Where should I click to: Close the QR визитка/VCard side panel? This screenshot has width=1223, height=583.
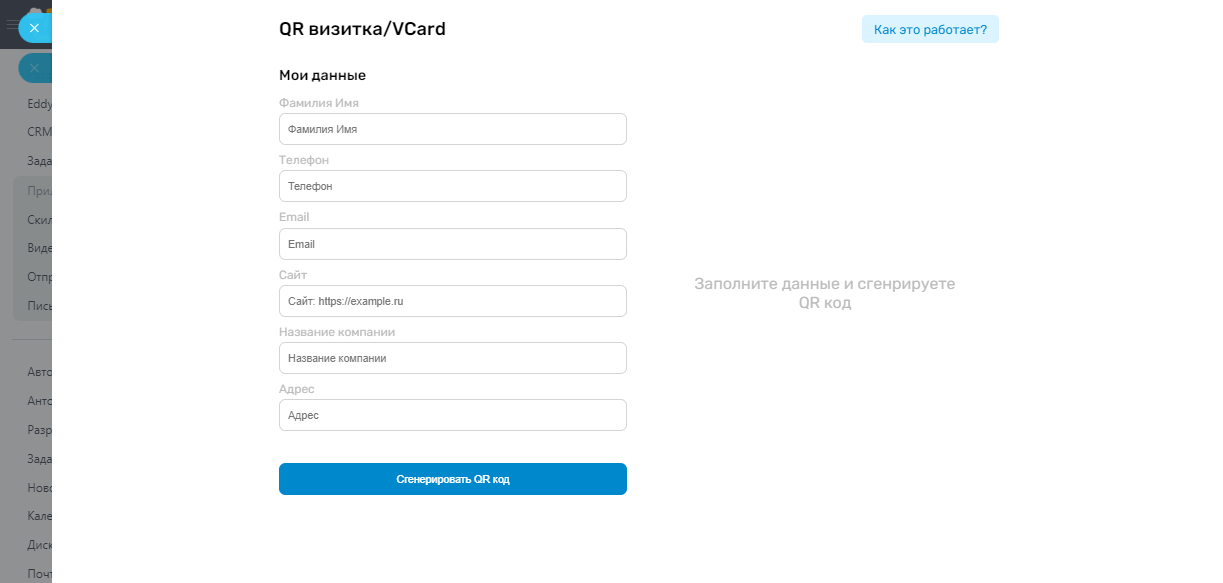[x=34, y=28]
